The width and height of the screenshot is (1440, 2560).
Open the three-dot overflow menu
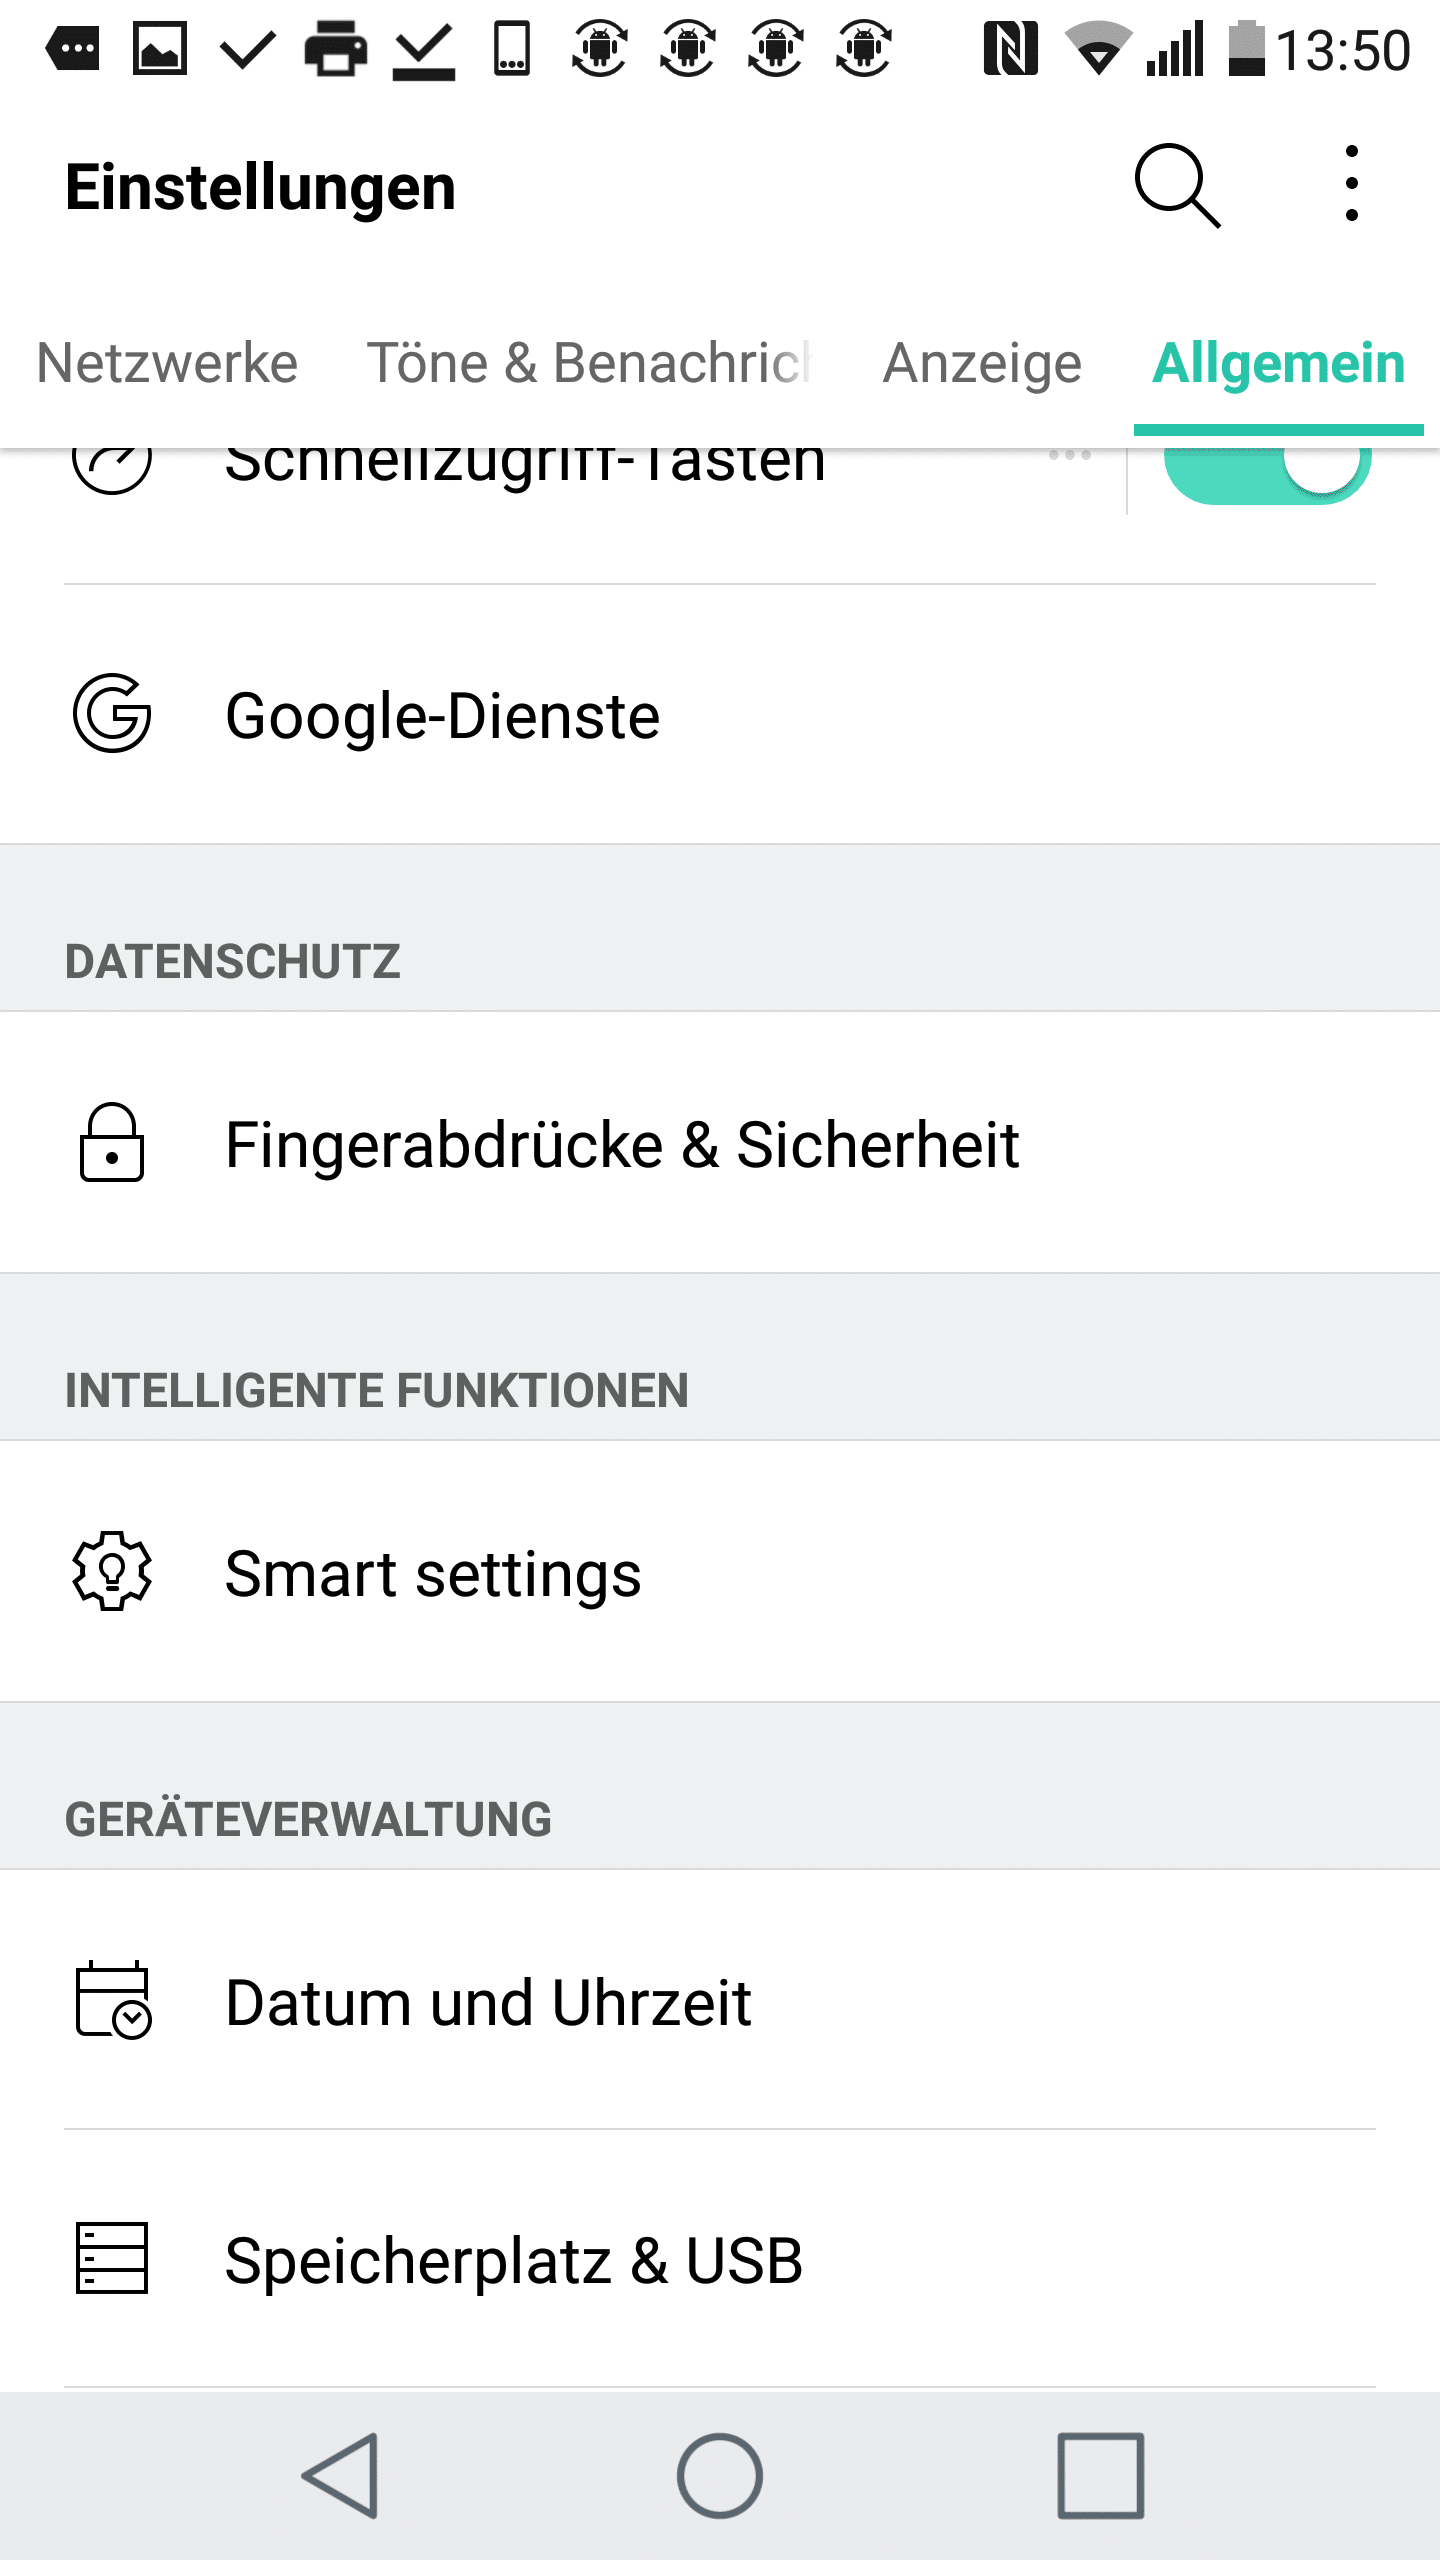pyautogui.click(x=1351, y=184)
